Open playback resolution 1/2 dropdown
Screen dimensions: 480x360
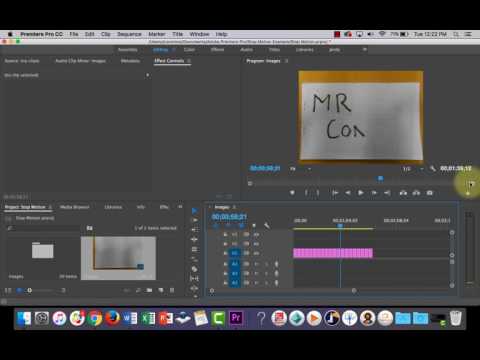413,169
